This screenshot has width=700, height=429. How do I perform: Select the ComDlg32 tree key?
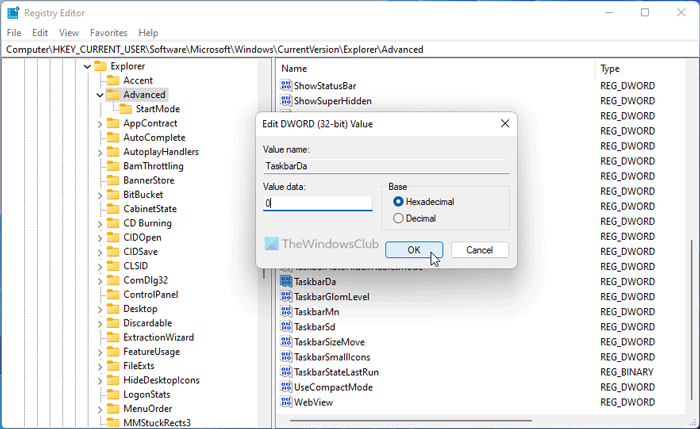(x=146, y=280)
